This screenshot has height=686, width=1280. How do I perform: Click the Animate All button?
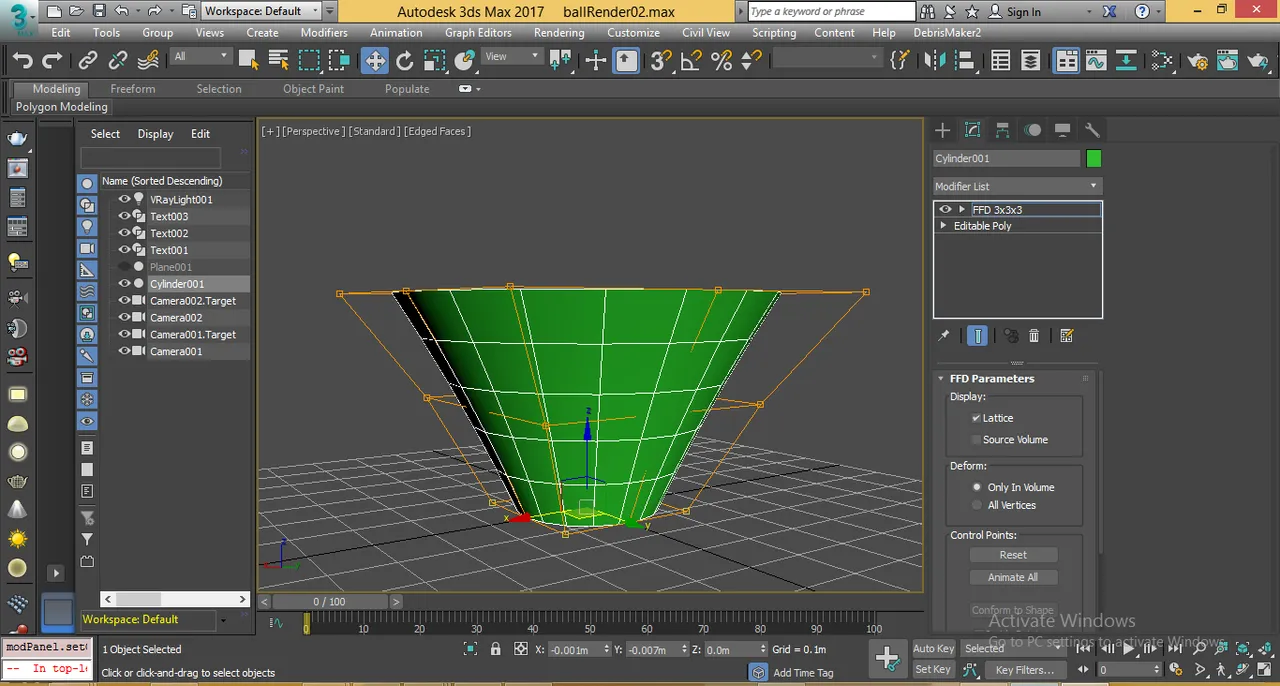pyautogui.click(x=1013, y=577)
